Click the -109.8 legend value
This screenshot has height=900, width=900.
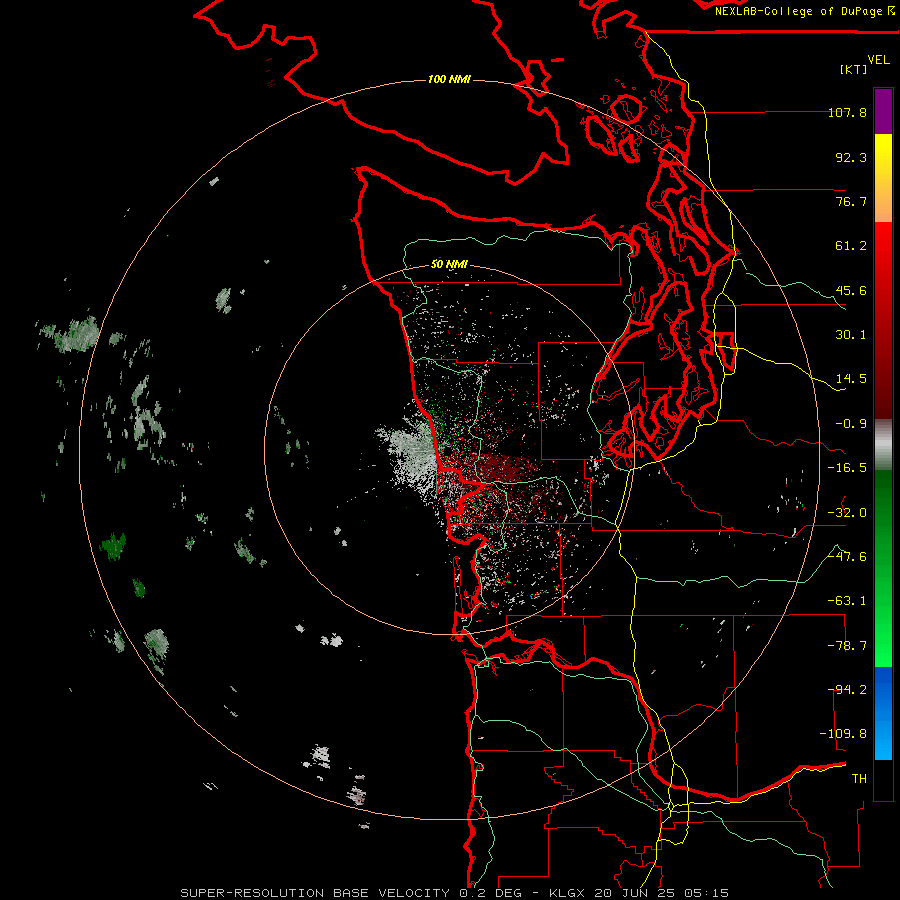(x=843, y=734)
